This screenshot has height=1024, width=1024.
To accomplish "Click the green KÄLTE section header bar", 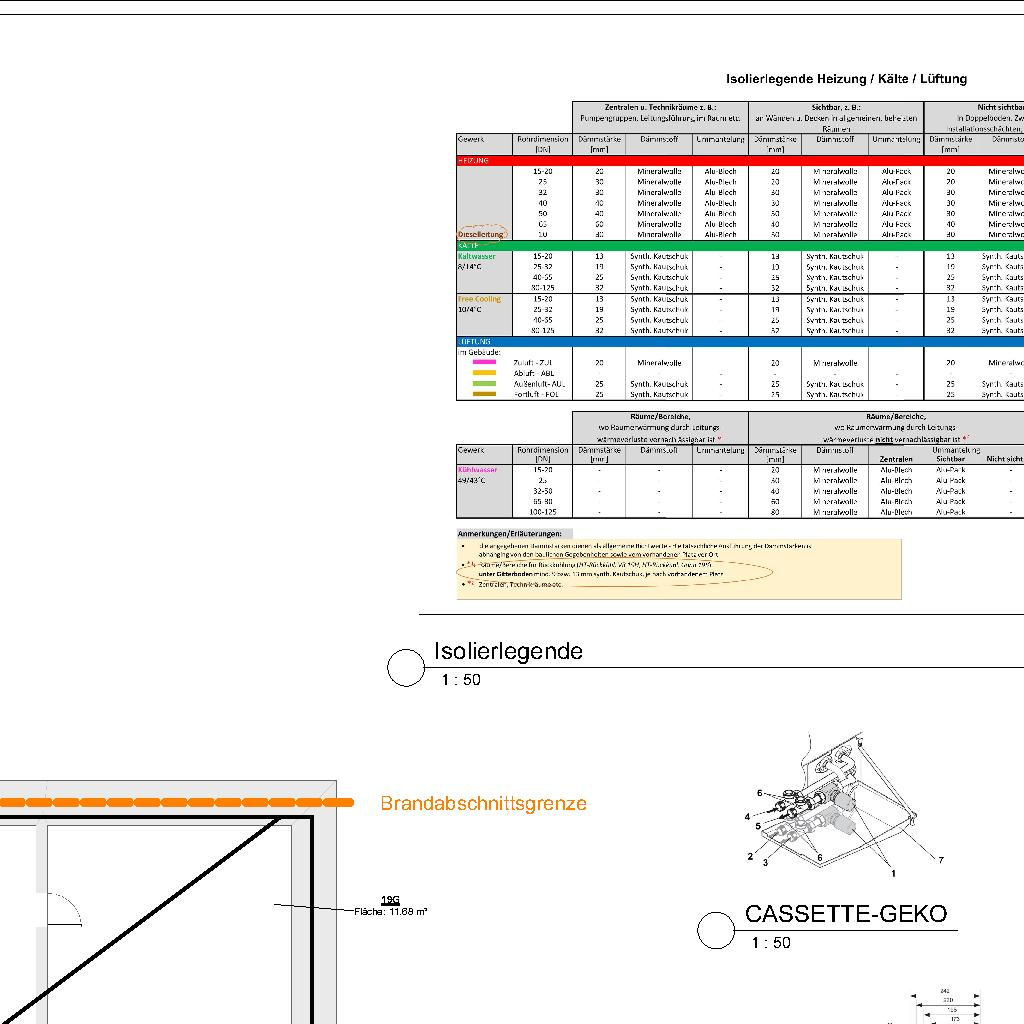I will [740, 245].
